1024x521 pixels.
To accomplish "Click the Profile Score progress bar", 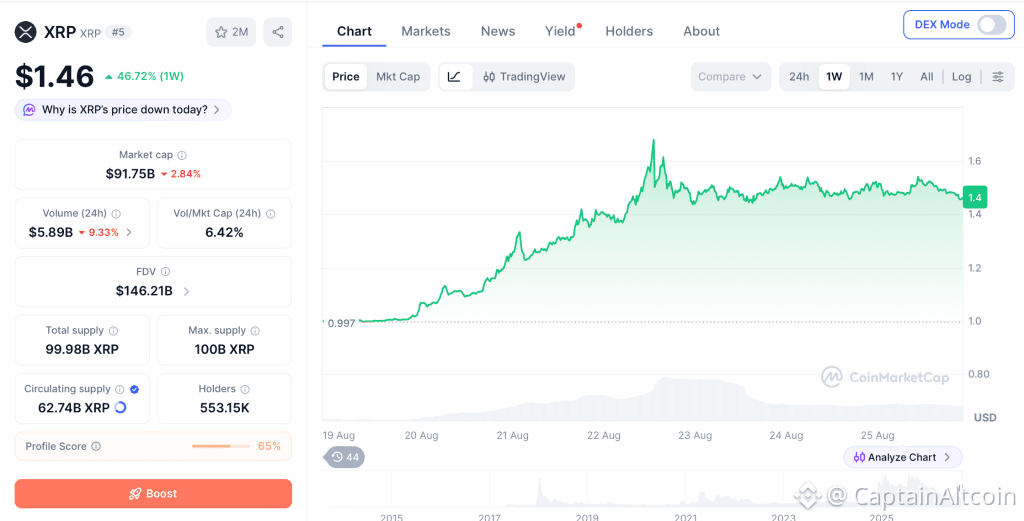I will (x=221, y=447).
